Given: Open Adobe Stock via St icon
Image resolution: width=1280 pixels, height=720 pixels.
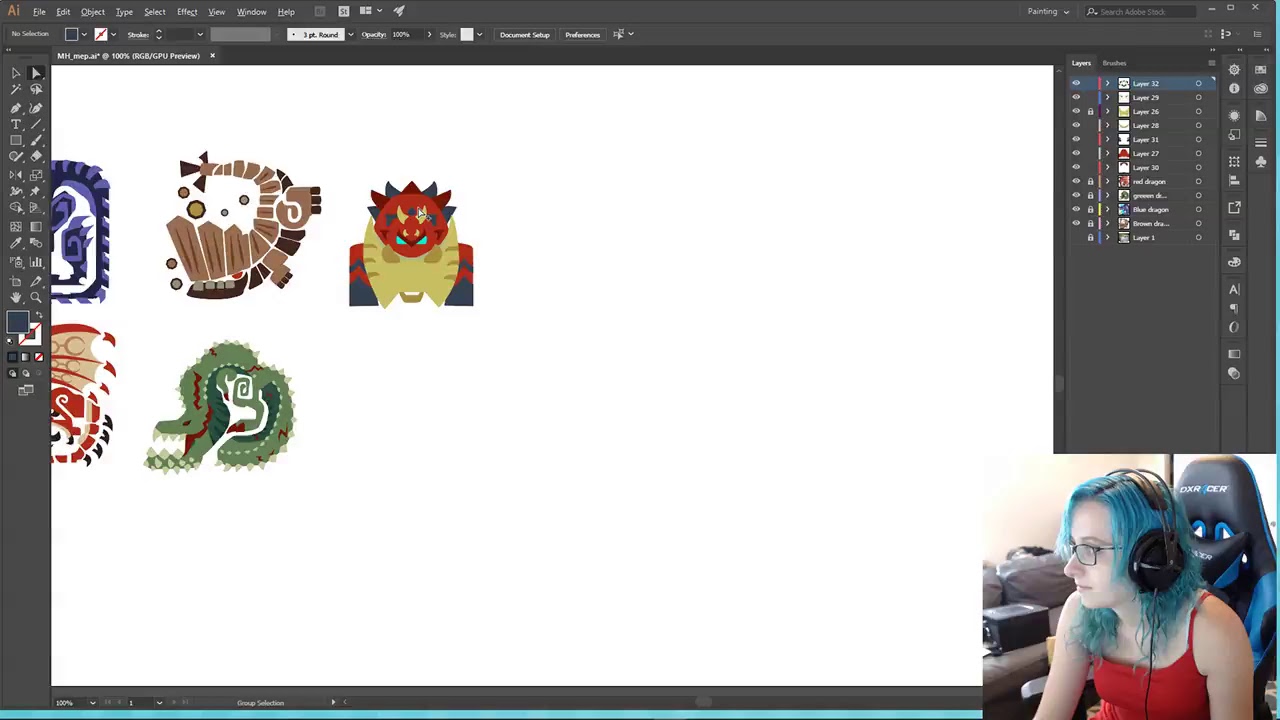Looking at the screenshot, I should pos(343,11).
